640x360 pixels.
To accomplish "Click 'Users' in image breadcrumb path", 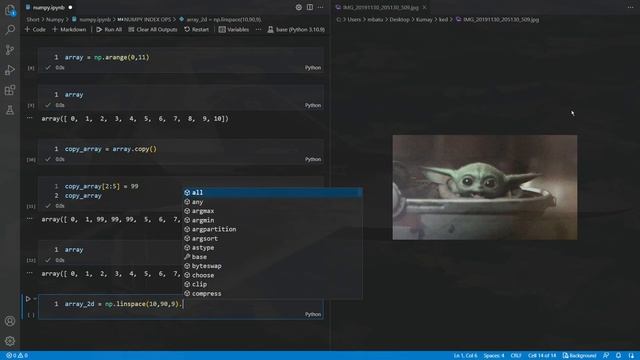I will tap(354, 19).
